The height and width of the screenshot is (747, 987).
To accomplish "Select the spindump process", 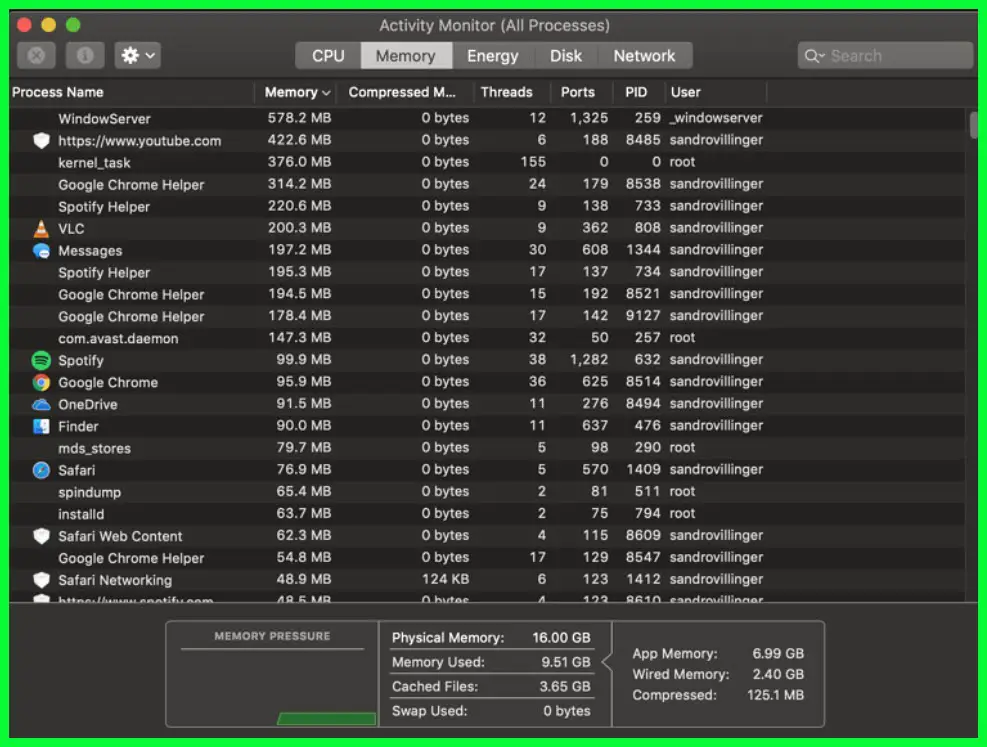I will coord(487,491).
